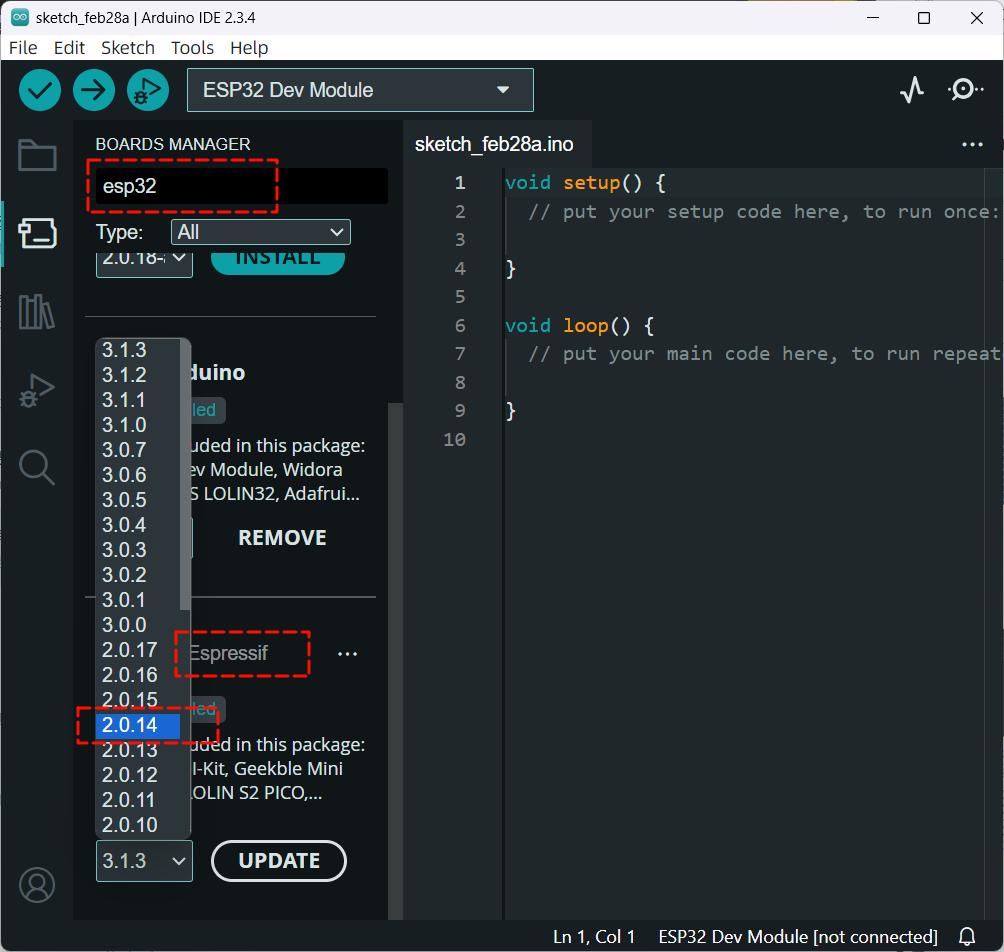Image resolution: width=1004 pixels, height=952 pixels.
Task: Open the Tools menu
Action: tap(192, 48)
